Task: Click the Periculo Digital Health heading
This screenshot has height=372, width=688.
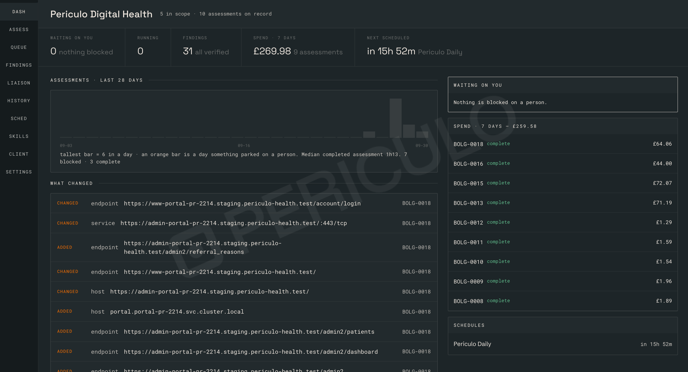Action: (101, 14)
